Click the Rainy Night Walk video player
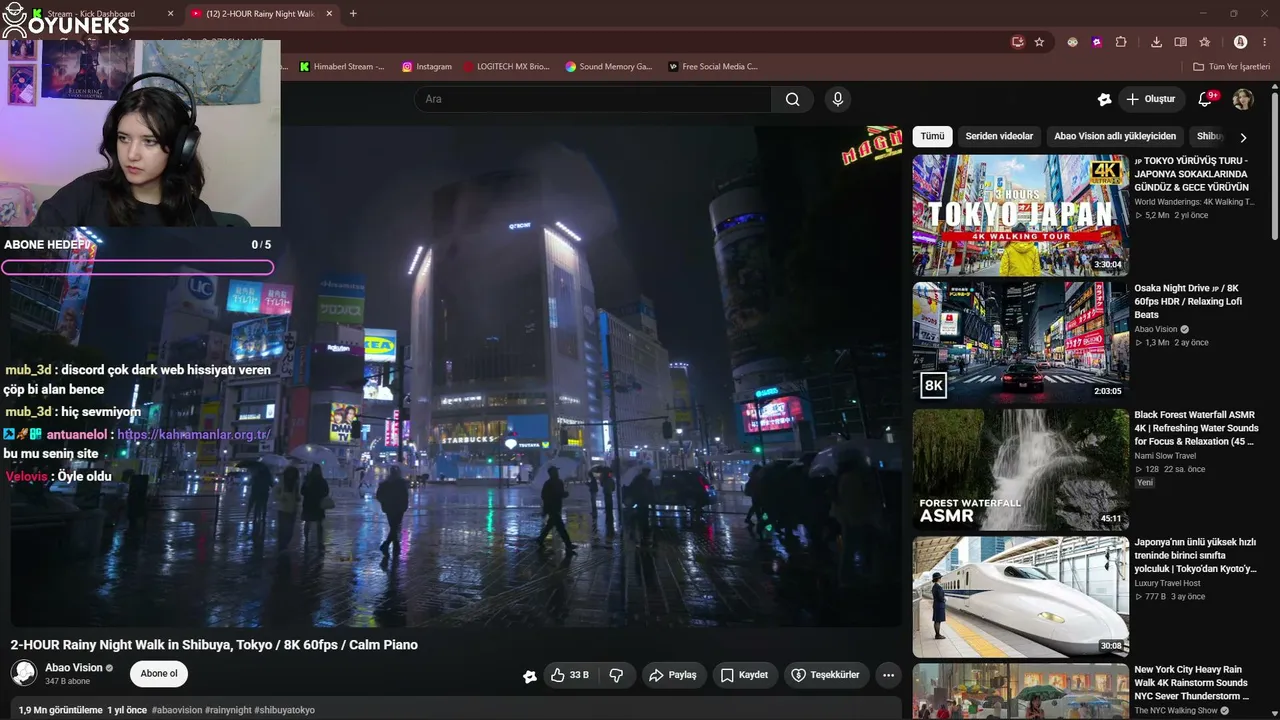1280x720 pixels. (456, 376)
